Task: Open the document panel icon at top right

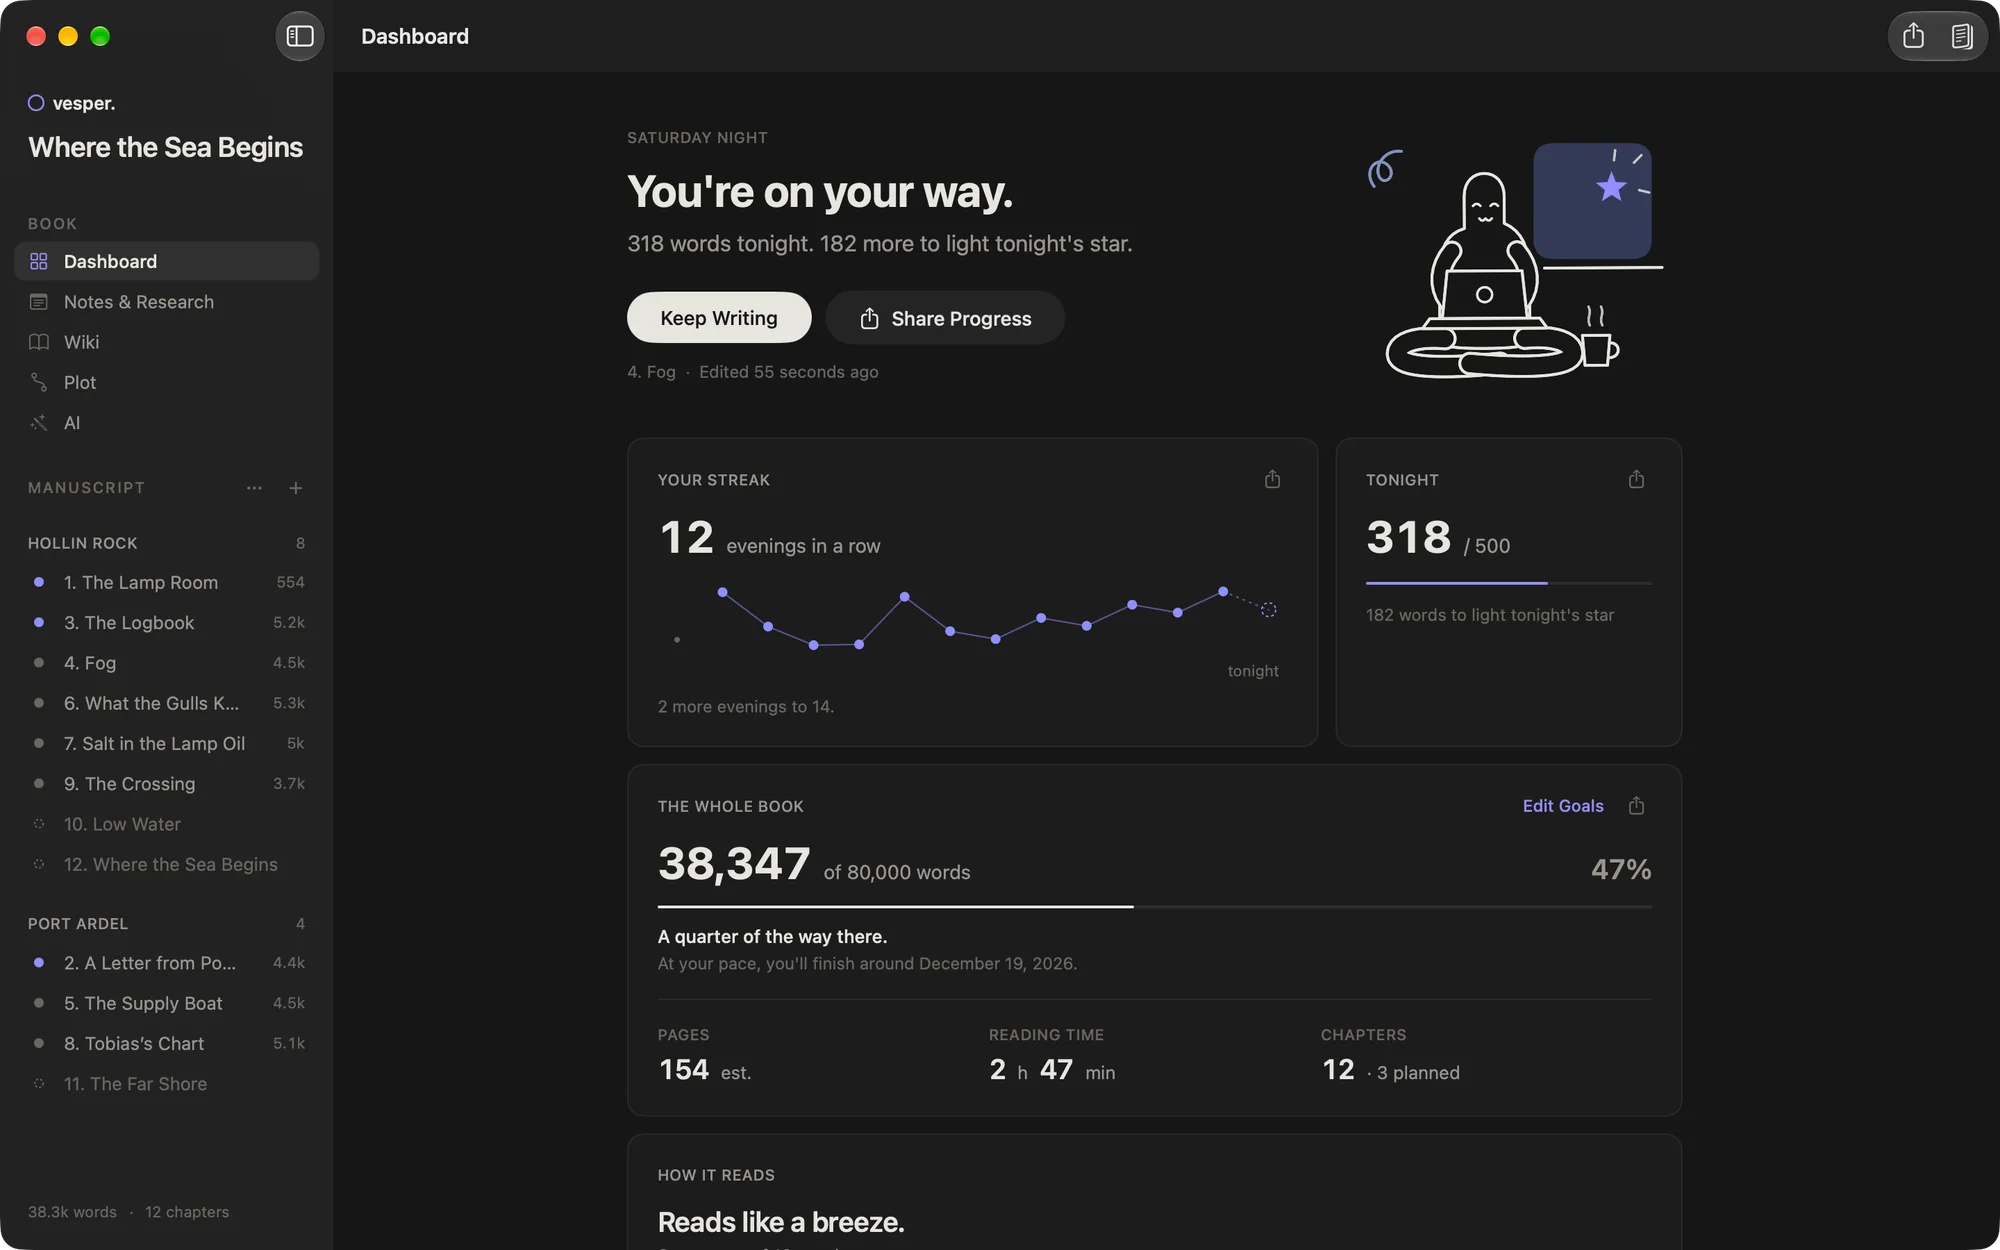Action: point(1961,36)
